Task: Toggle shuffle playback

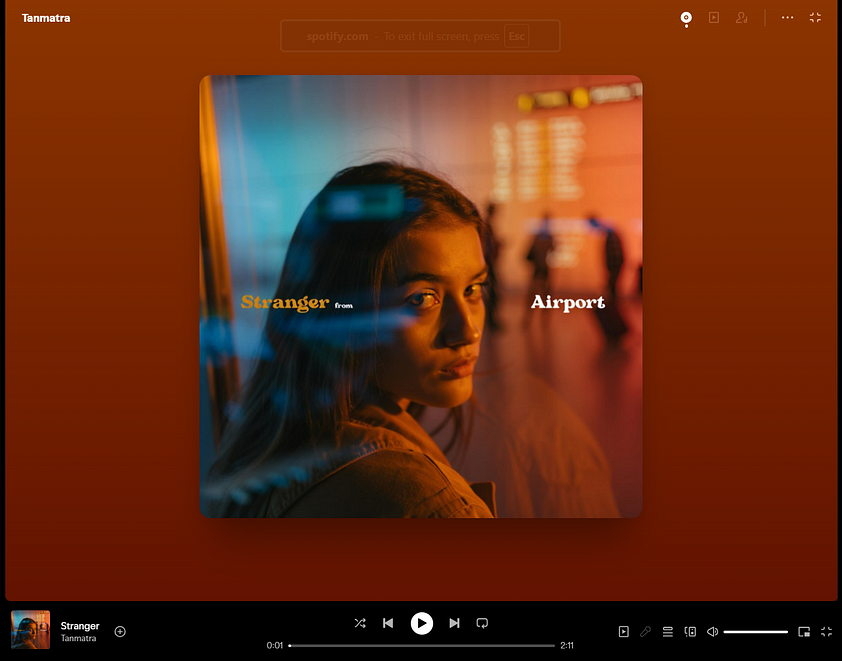Action: [360, 623]
